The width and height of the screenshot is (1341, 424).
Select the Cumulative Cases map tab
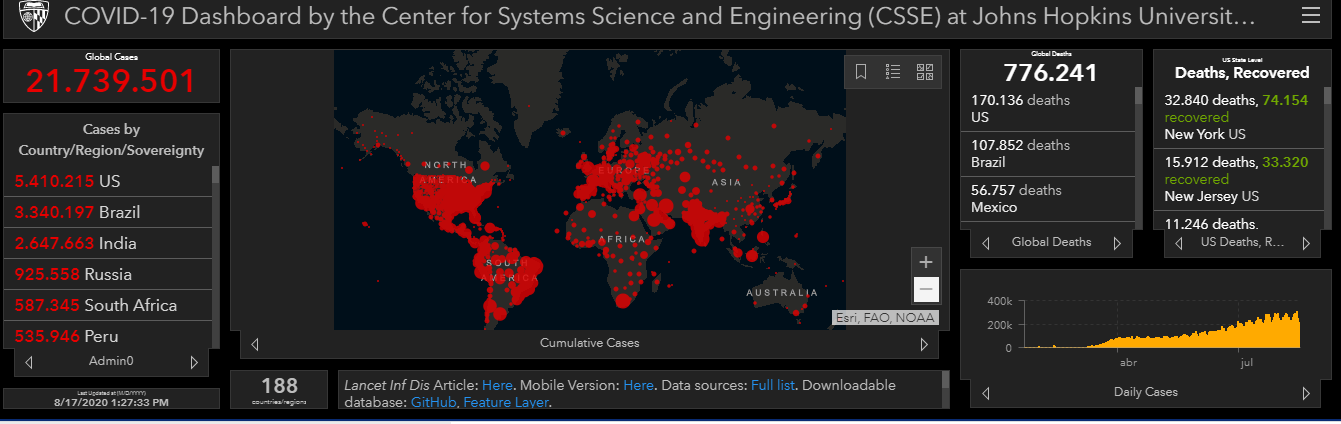point(589,343)
